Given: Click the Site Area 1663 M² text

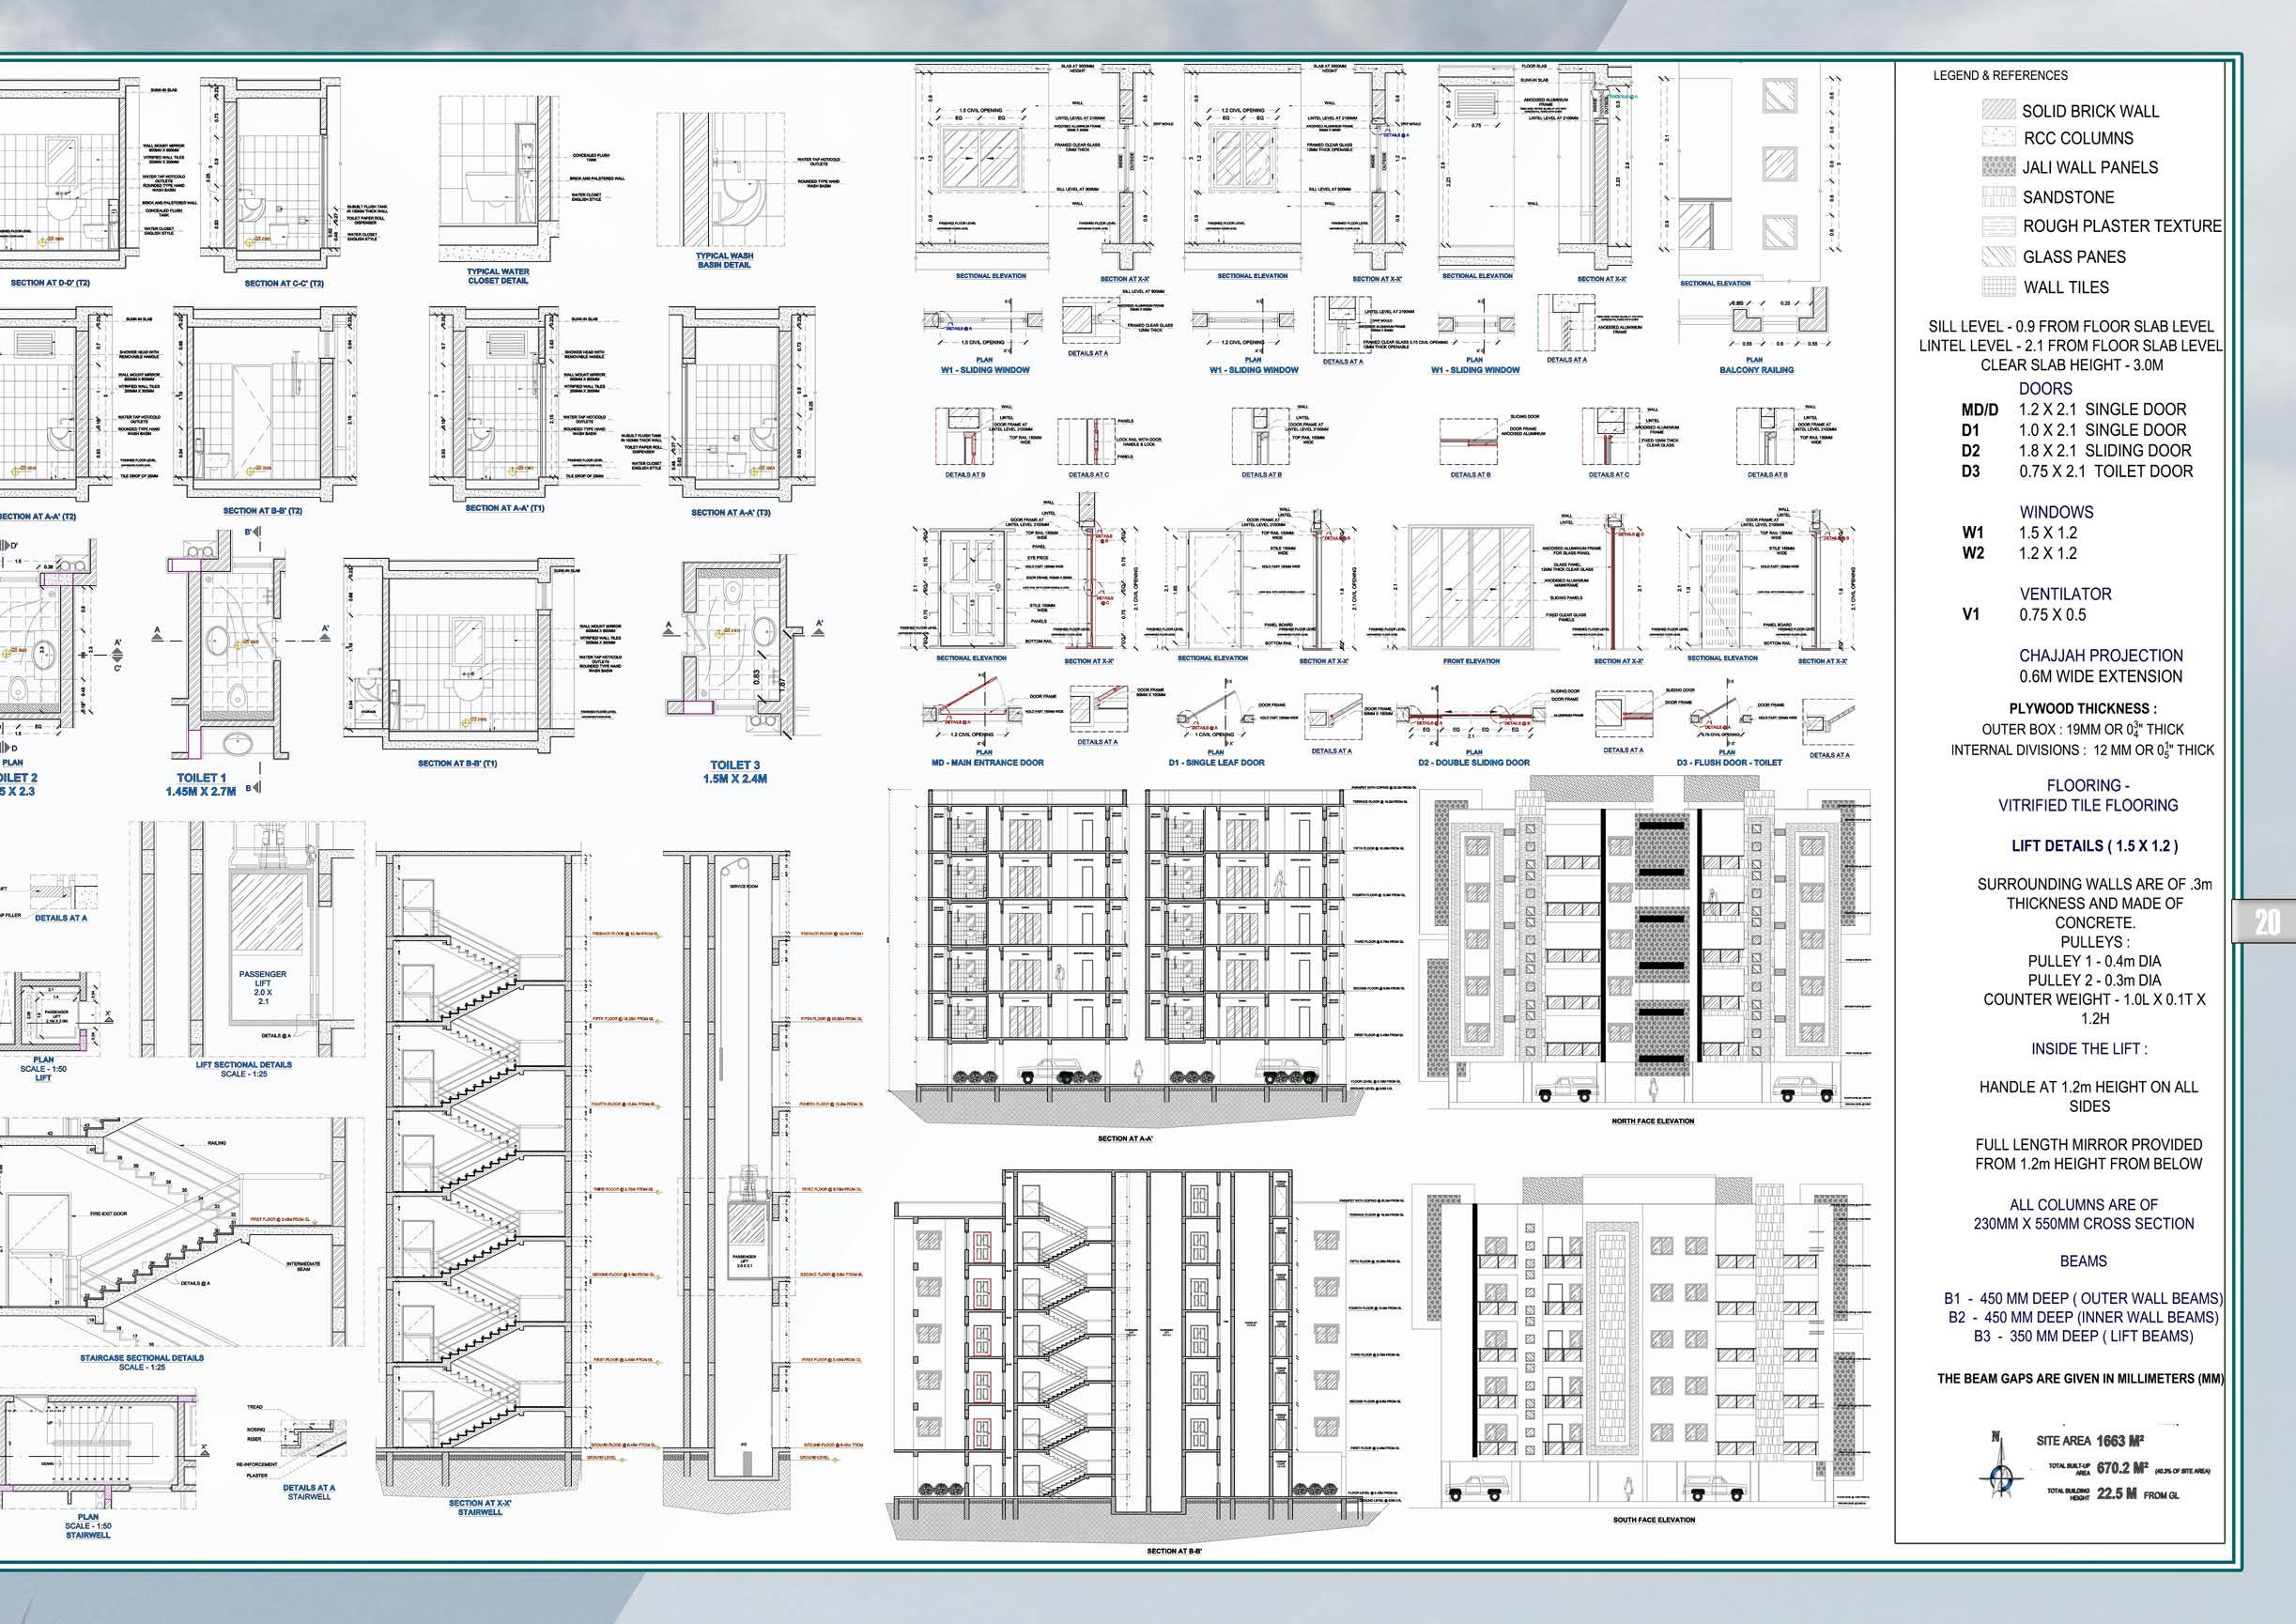Looking at the screenshot, I should tap(2089, 1441).
